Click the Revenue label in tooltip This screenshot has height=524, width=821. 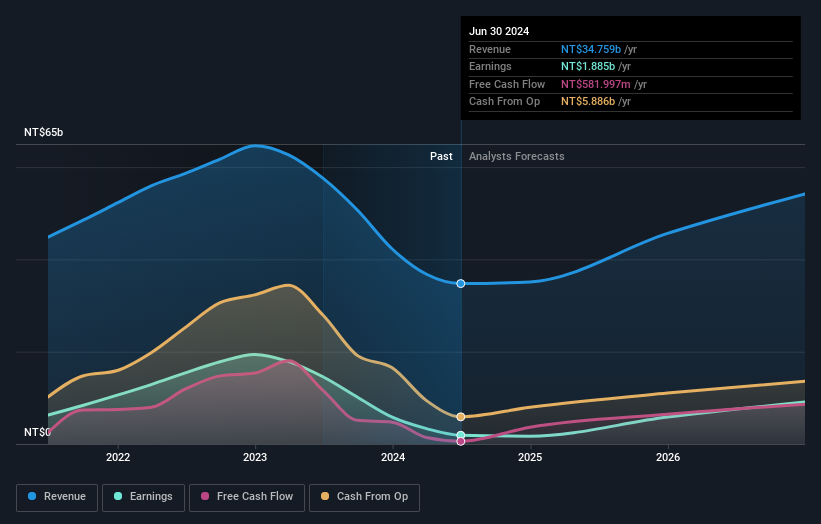490,49
